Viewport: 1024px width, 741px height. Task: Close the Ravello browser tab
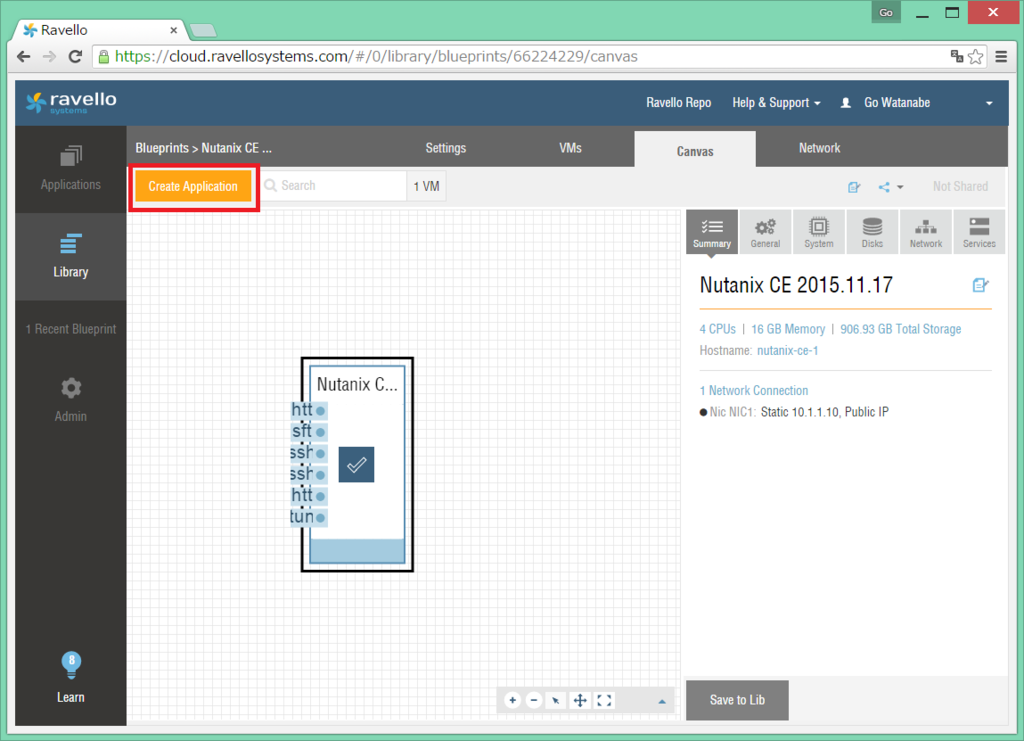[174, 30]
